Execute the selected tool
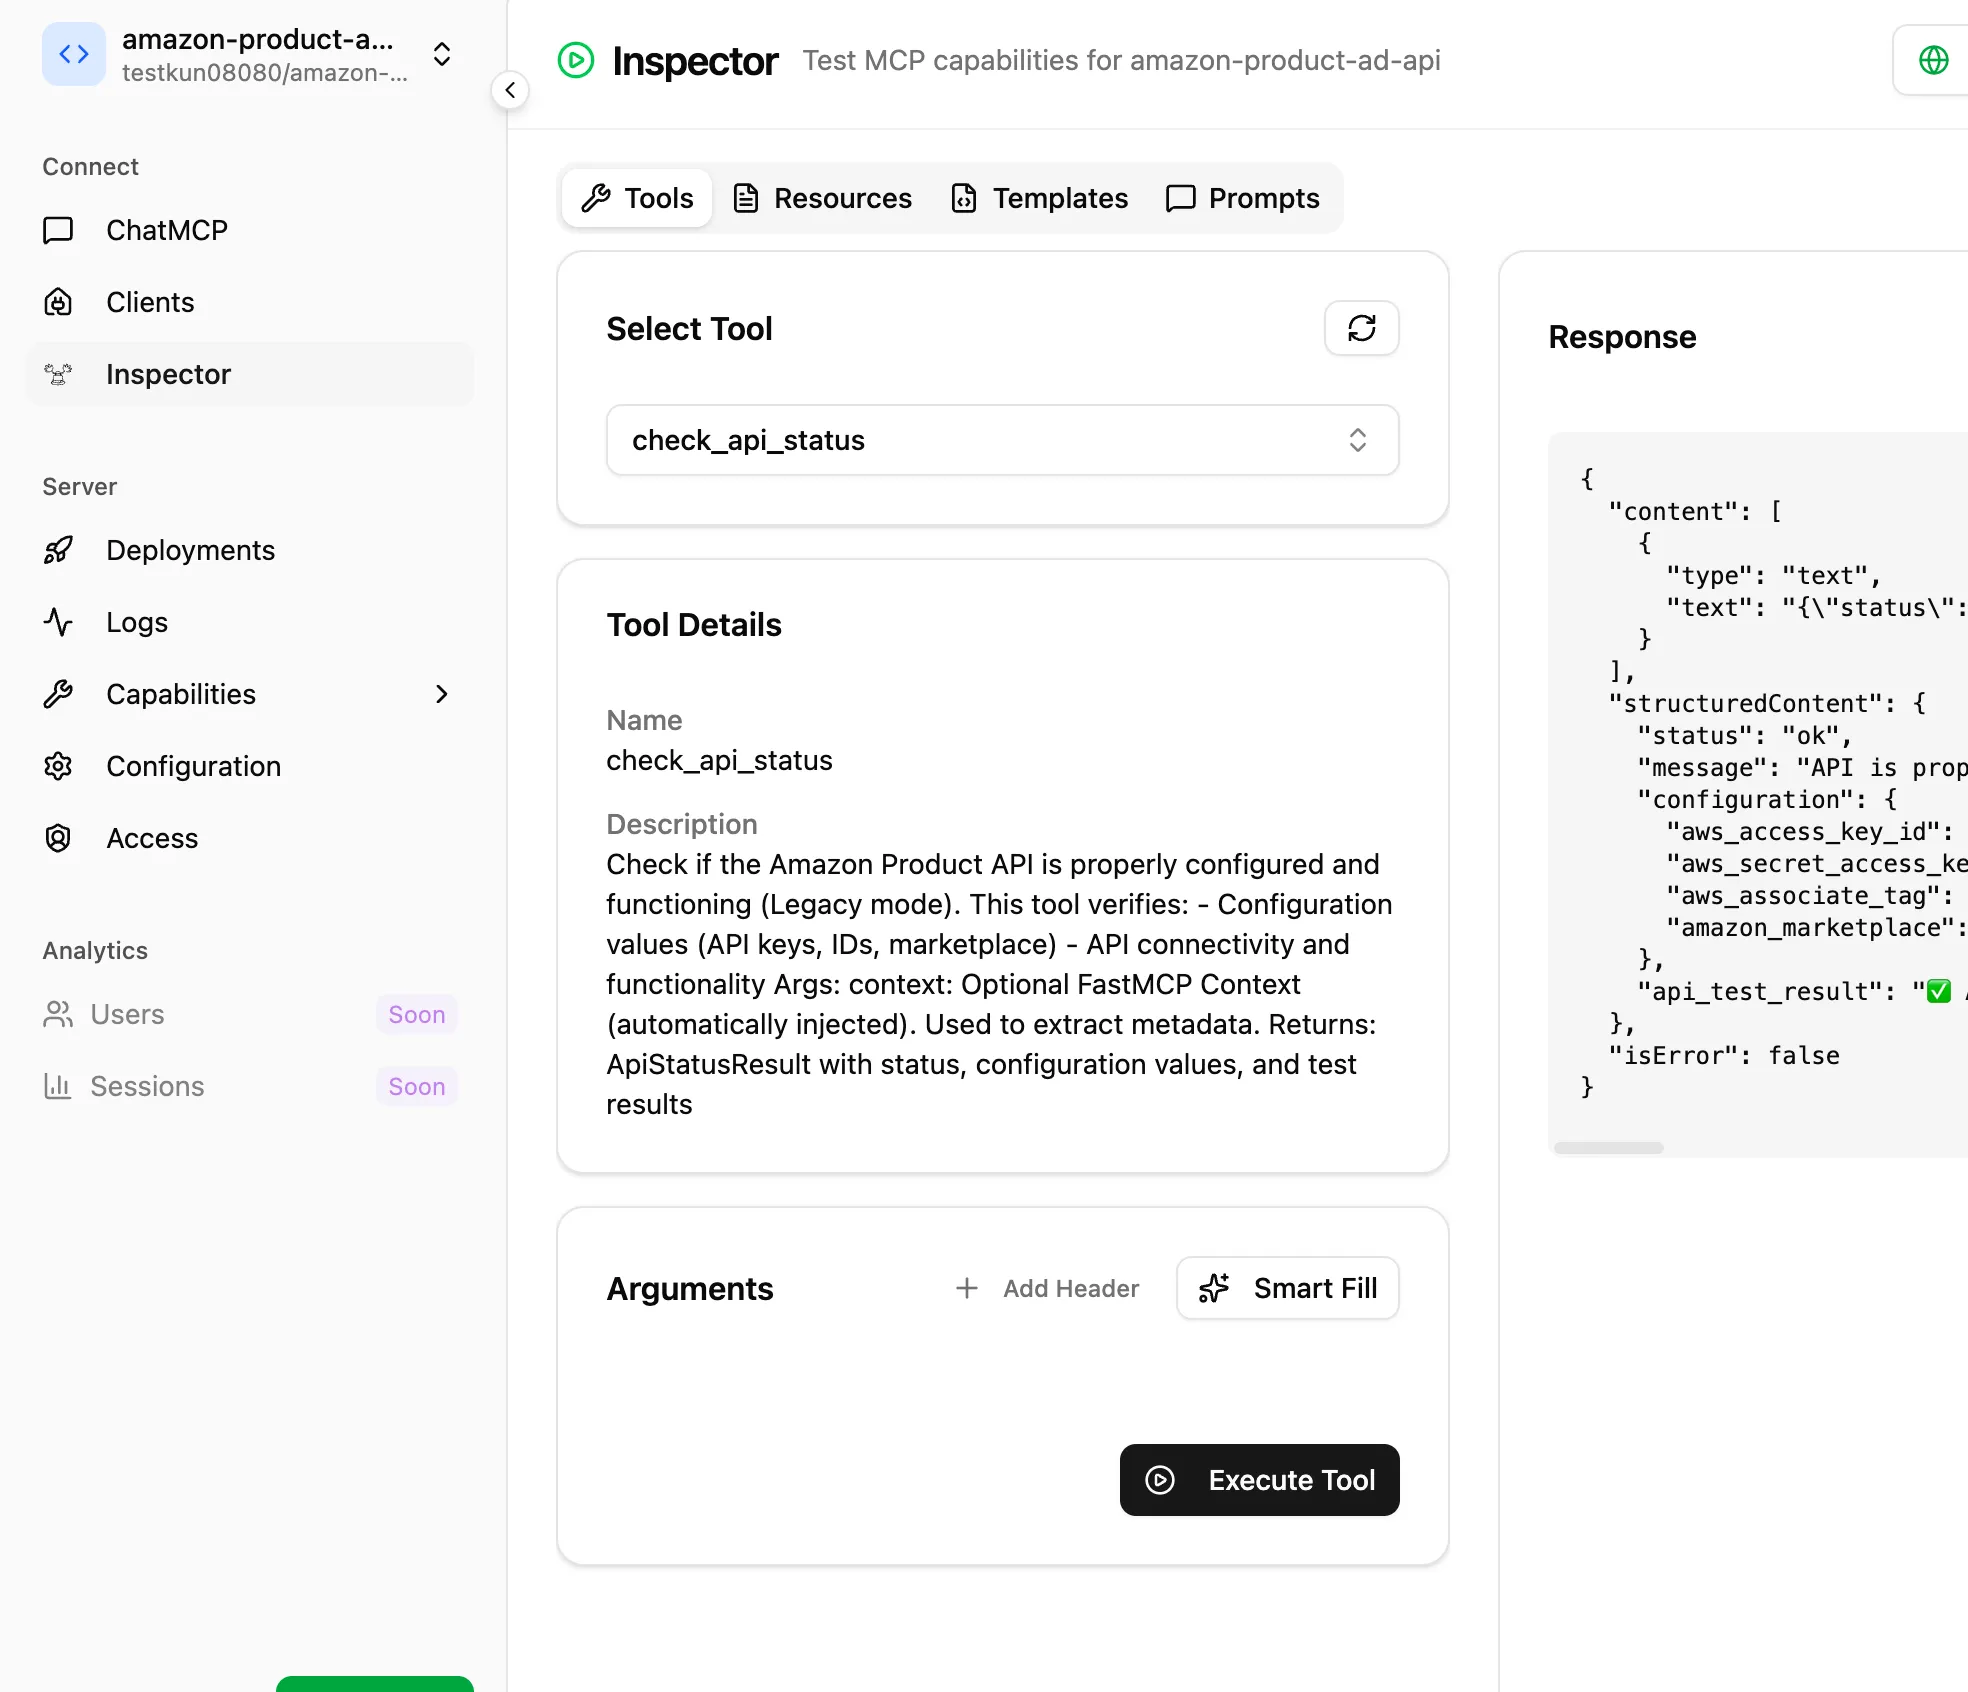Image resolution: width=1968 pixels, height=1692 pixels. pos(1259,1480)
